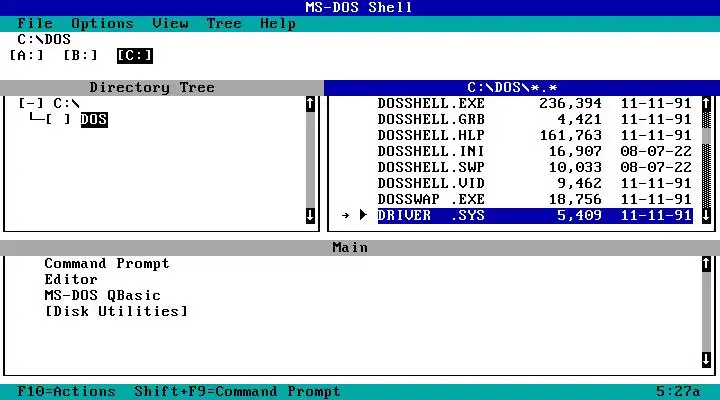
Task: Select DOSSWAP .EXE in file list
Action: point(535,199)
